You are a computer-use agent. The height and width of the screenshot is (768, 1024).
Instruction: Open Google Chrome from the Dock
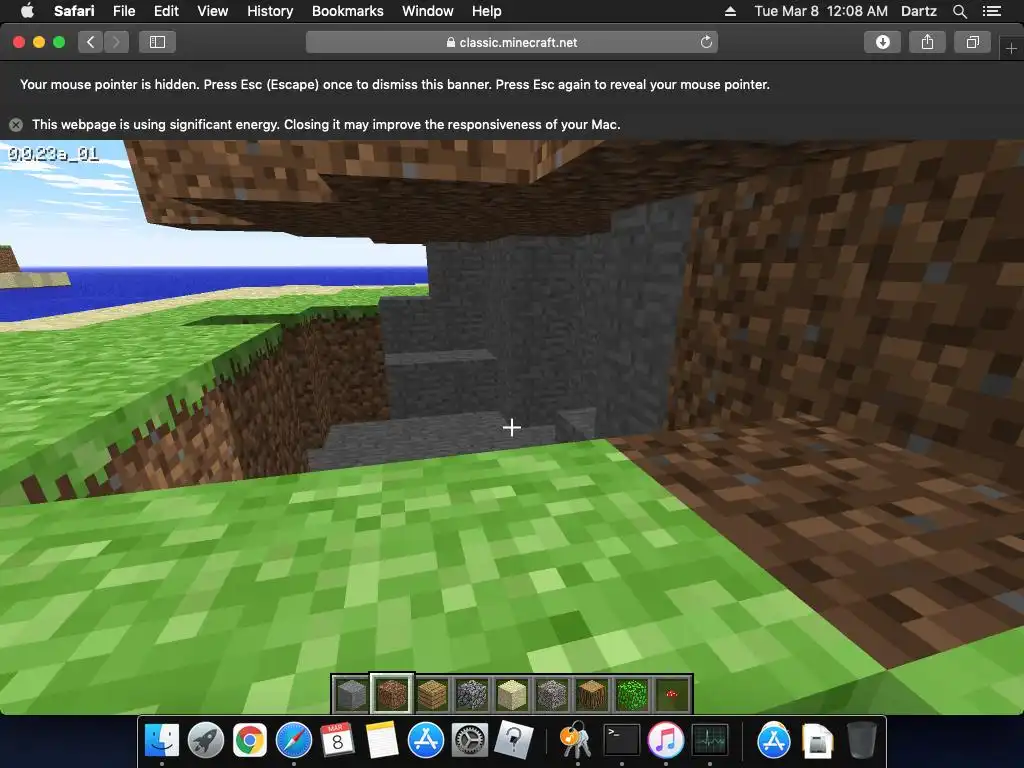pos(249,741)
